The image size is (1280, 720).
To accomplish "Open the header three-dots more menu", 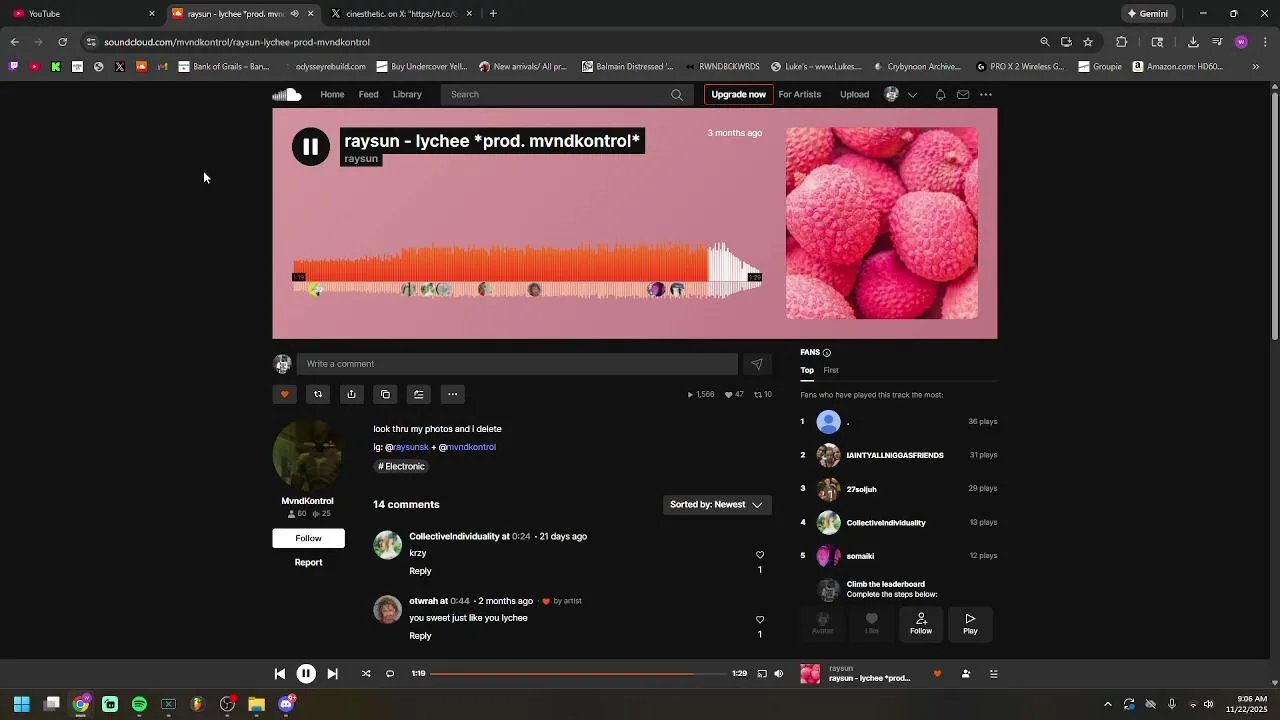I will tap(986, 95).
